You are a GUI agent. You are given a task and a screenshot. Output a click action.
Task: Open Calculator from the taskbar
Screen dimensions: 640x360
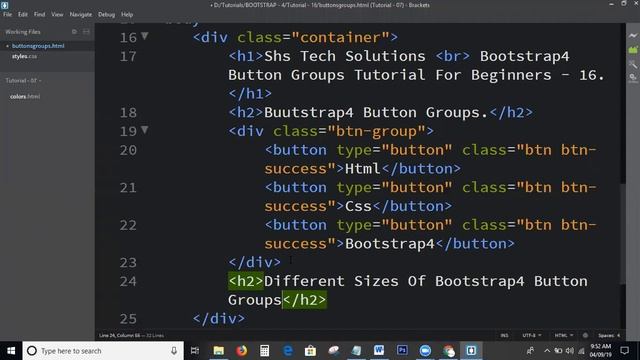264,351
